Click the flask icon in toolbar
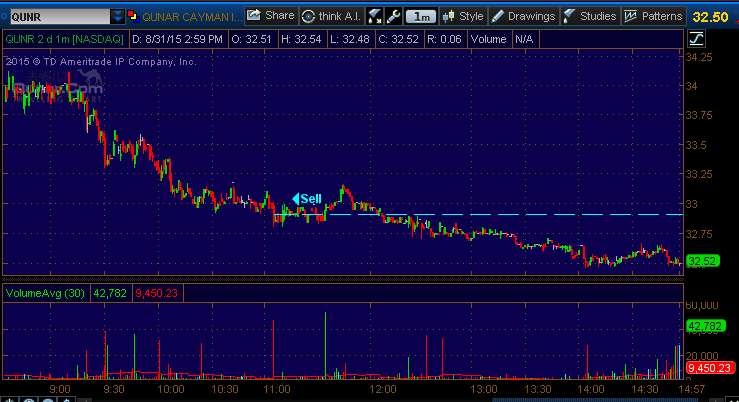This screenshot has width=739, height=402. tap(375, 16)
